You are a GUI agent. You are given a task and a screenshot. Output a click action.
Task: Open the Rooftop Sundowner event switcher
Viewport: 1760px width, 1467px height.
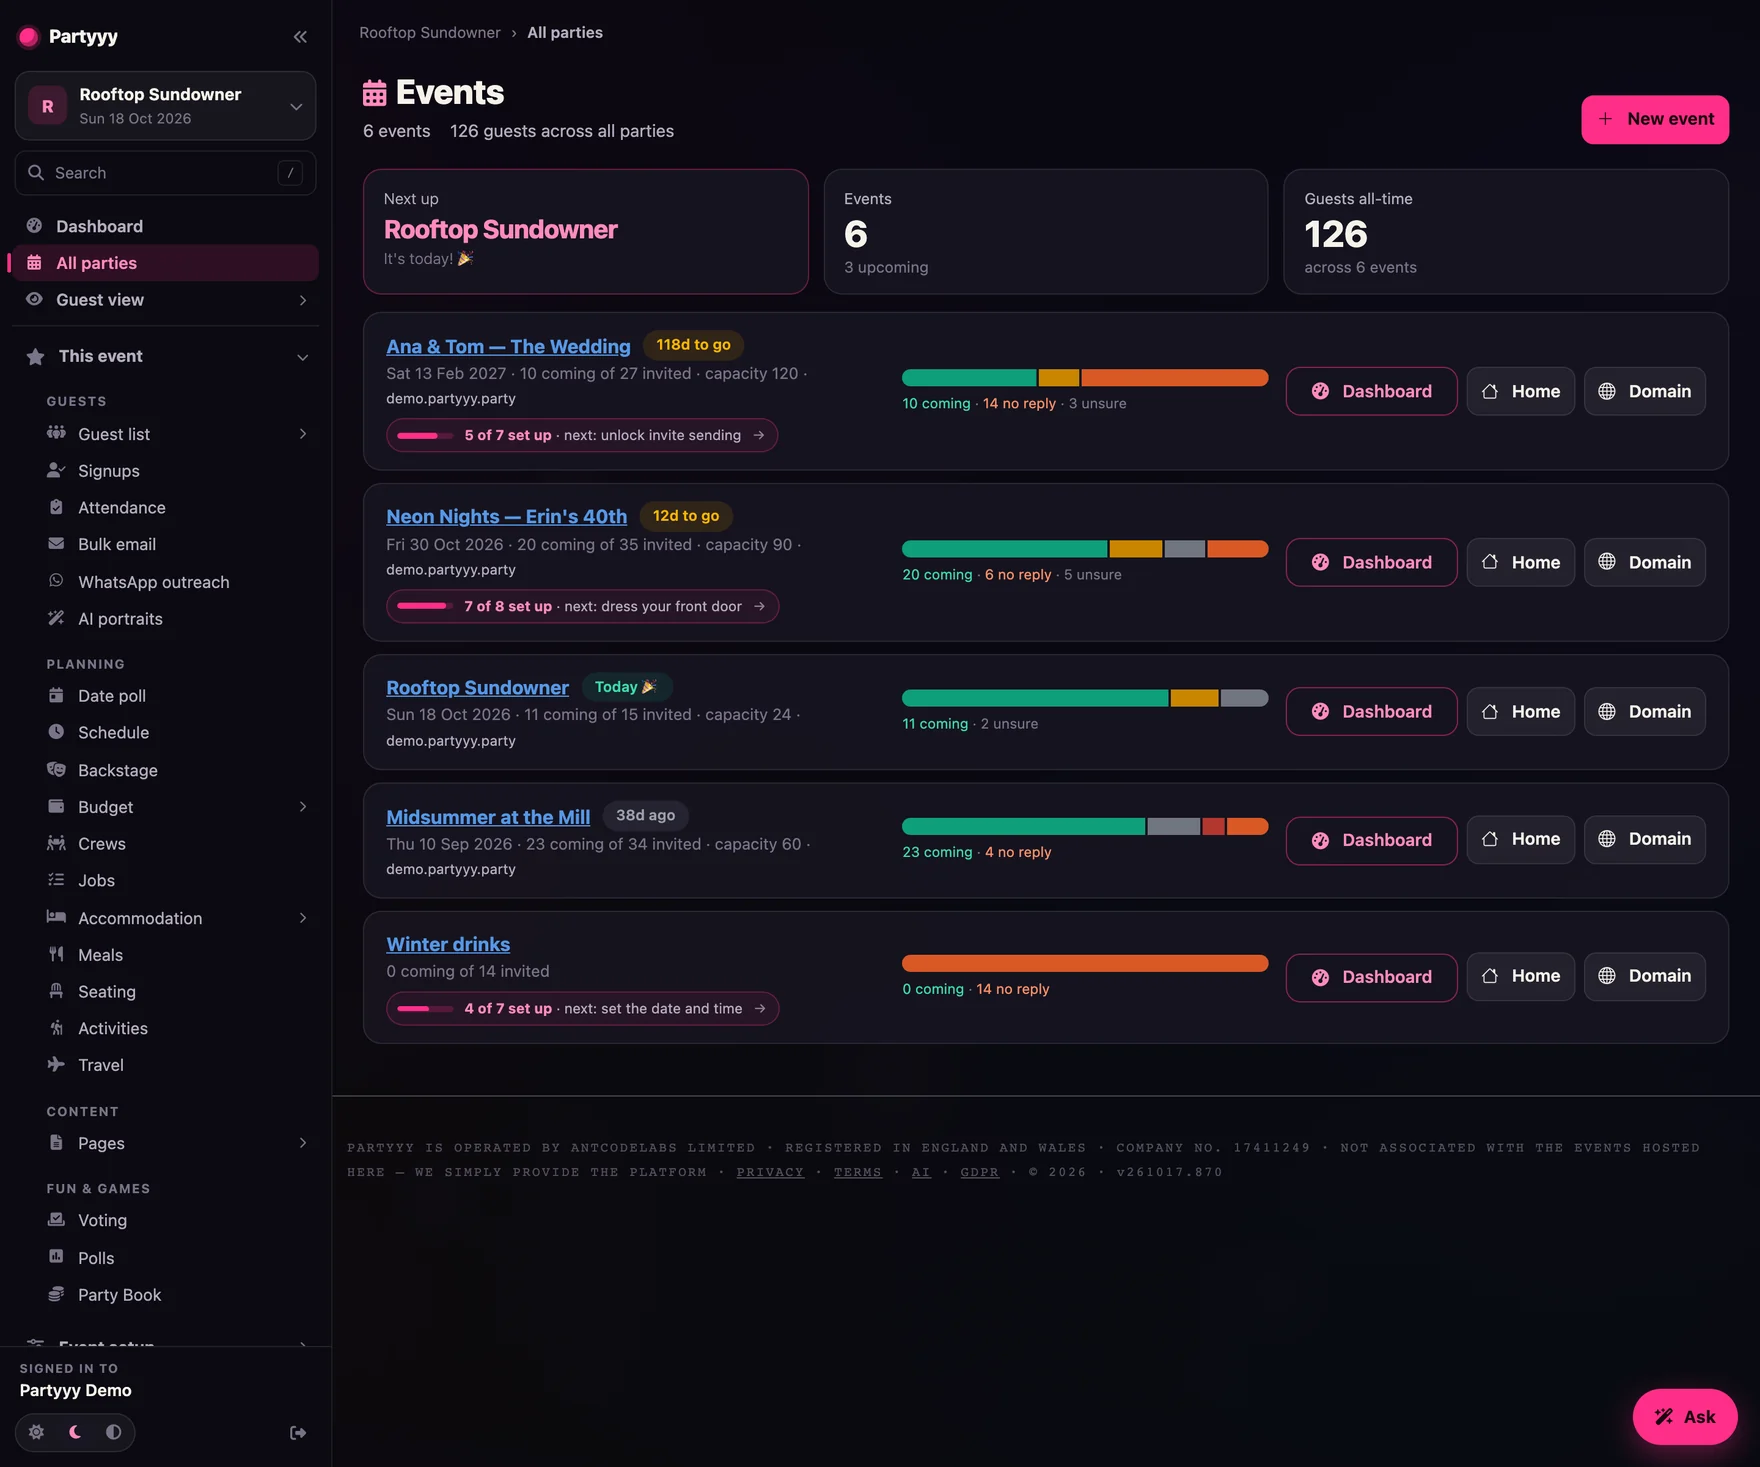165,106
